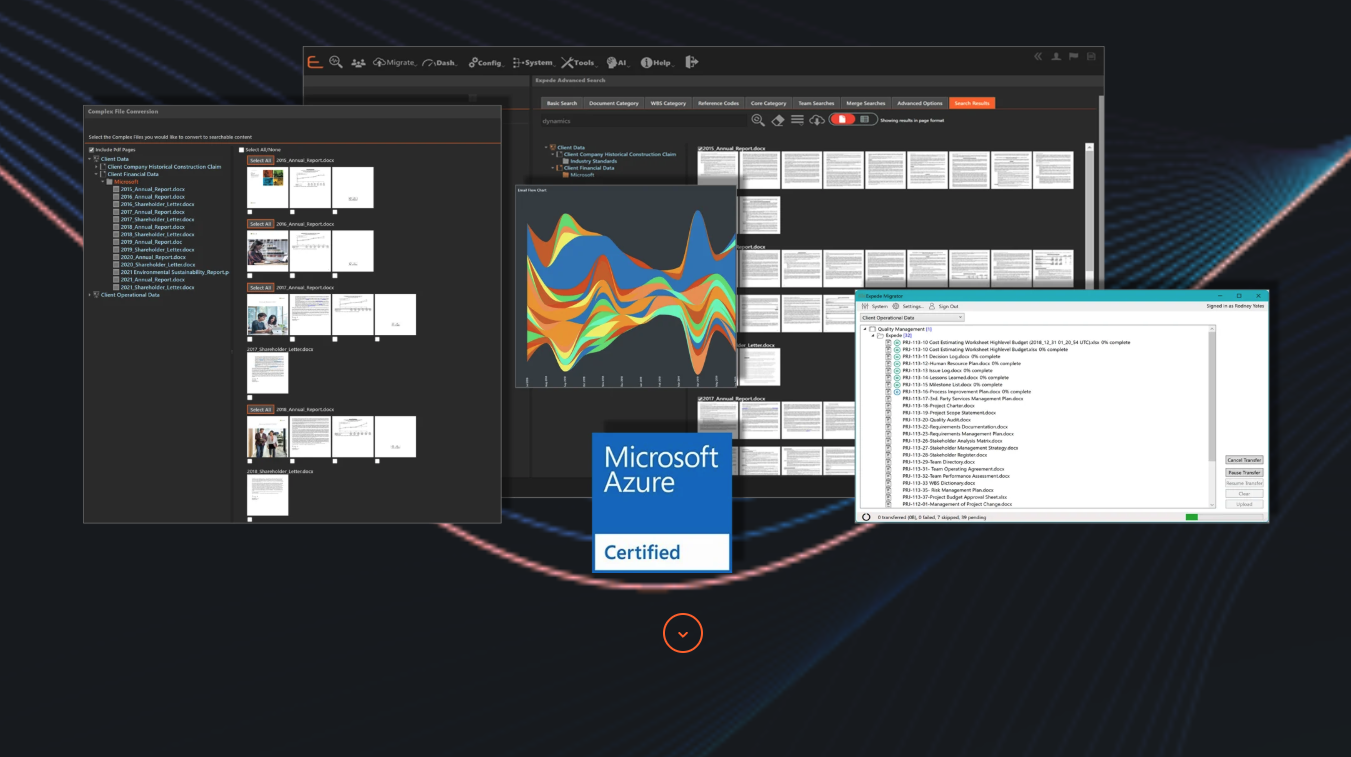This screenshot has height=757, width=1351.
Task: Open the System menu in main toolbar
Action: [x=533, y=62]
